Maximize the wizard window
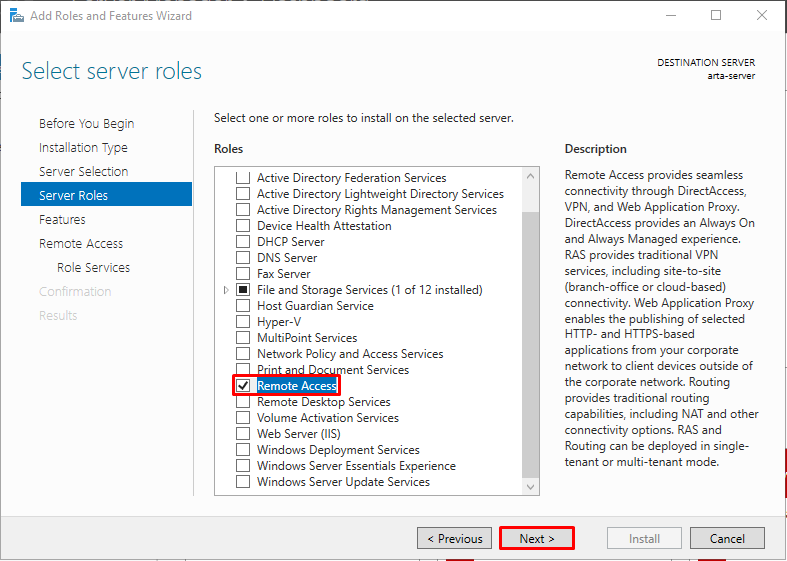This screenshot has width=787, height=561. (x=716, y=15)
